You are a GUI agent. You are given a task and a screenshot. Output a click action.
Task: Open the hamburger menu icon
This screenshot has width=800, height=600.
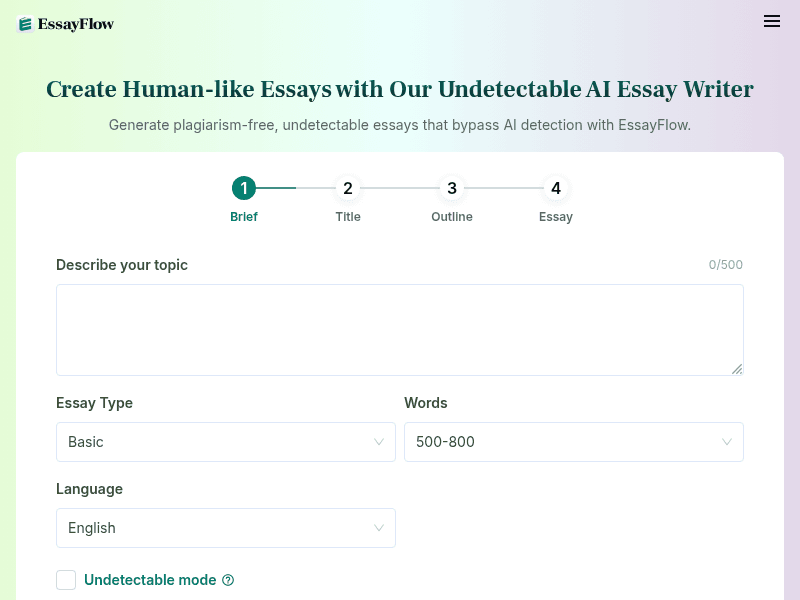coord(771,21)
